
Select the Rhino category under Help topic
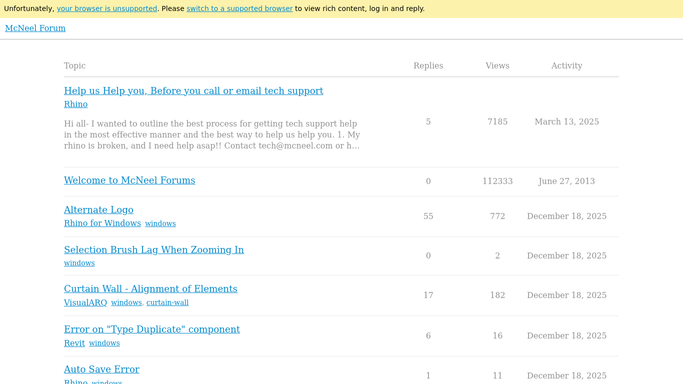(76, 104)
